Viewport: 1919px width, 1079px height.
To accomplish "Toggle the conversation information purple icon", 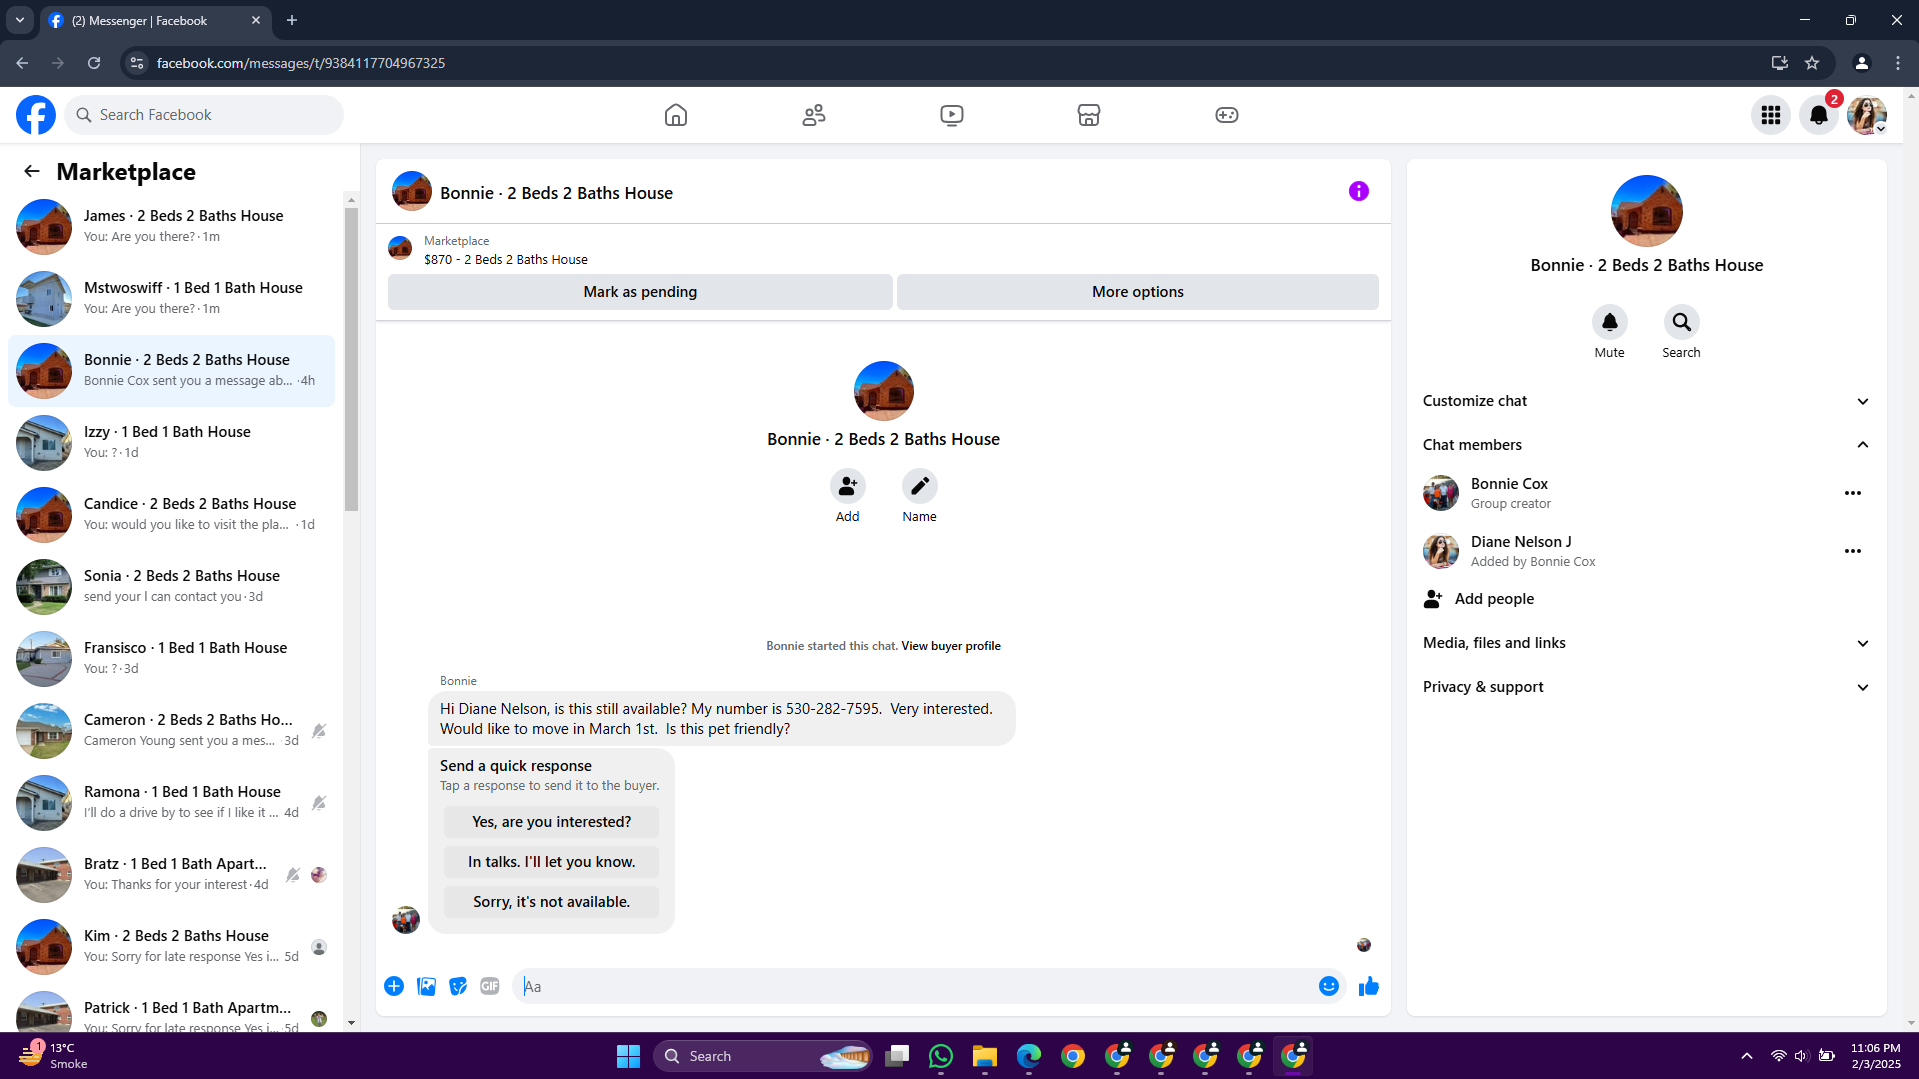I will point(1358,191).
